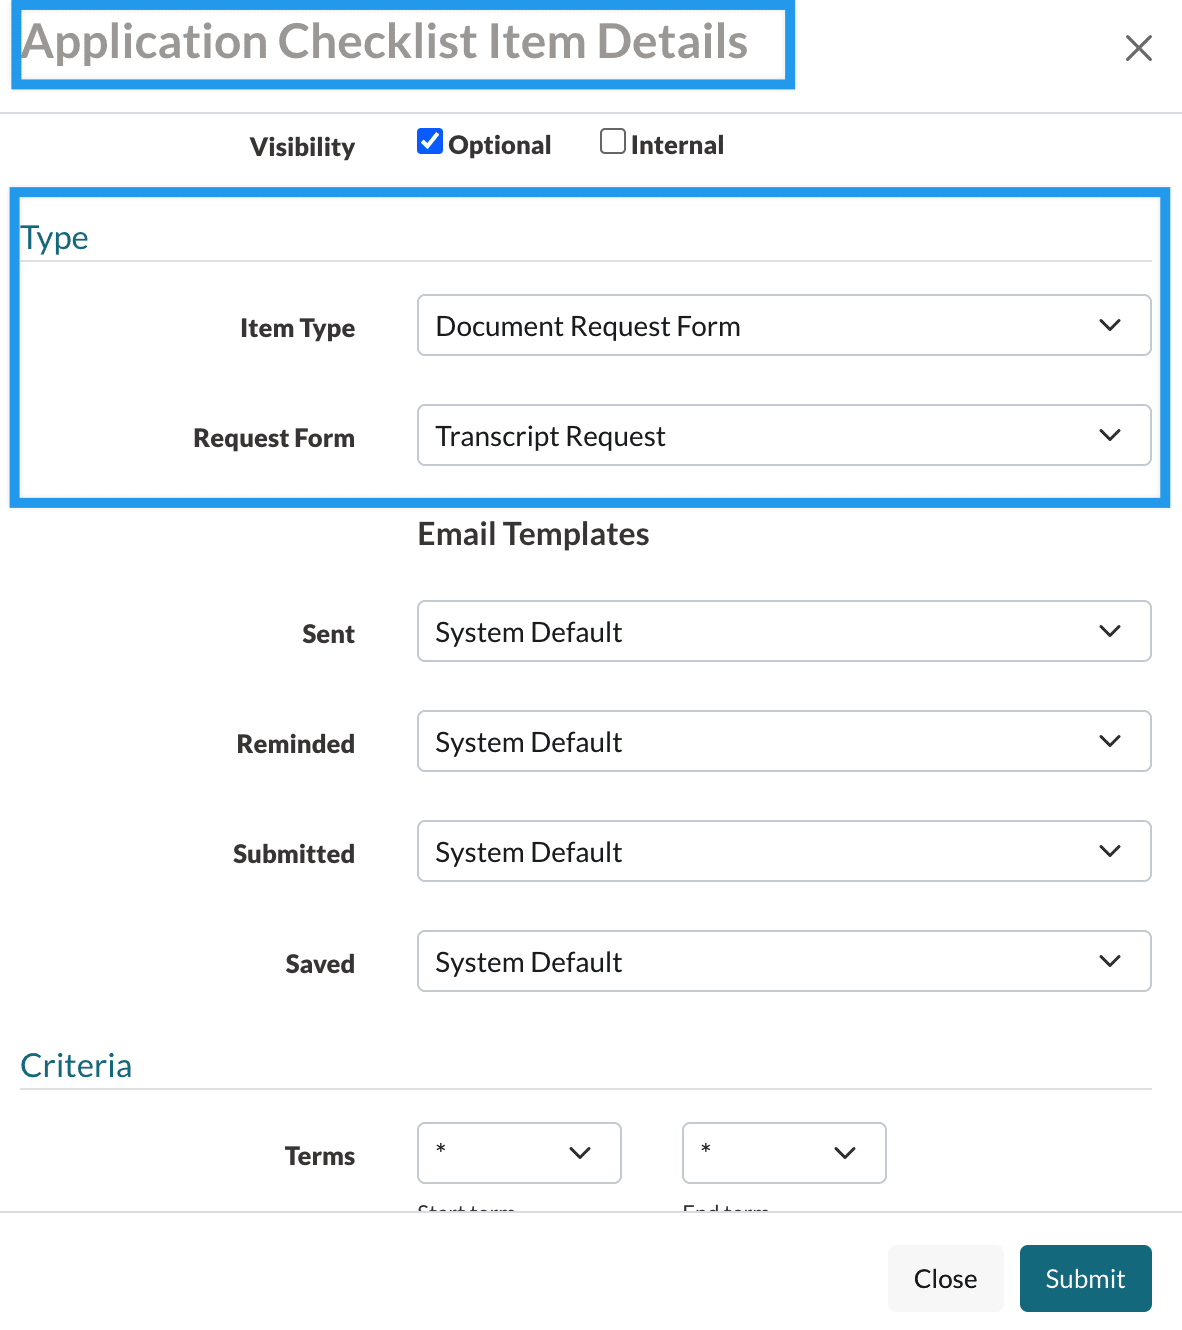Open the Sent email template dropdown
The width and height of the screenshot is (1182, 1330).
783,632
